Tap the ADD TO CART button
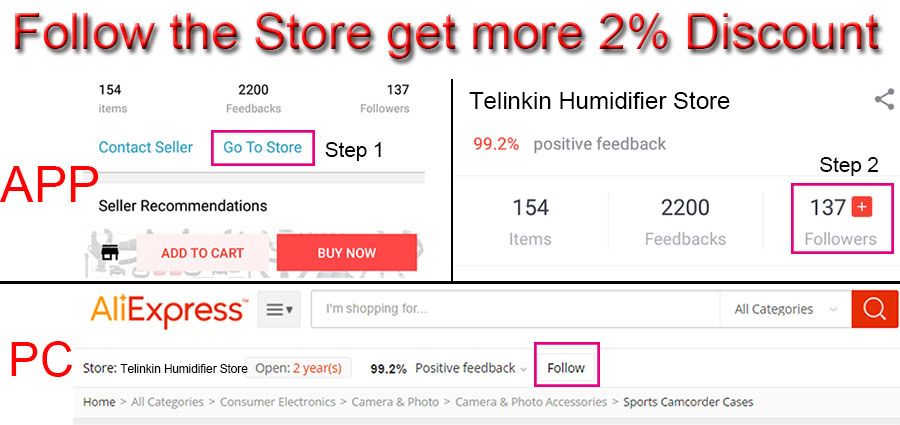This screenshot has height=425, width=900. (x=202, y=253)
